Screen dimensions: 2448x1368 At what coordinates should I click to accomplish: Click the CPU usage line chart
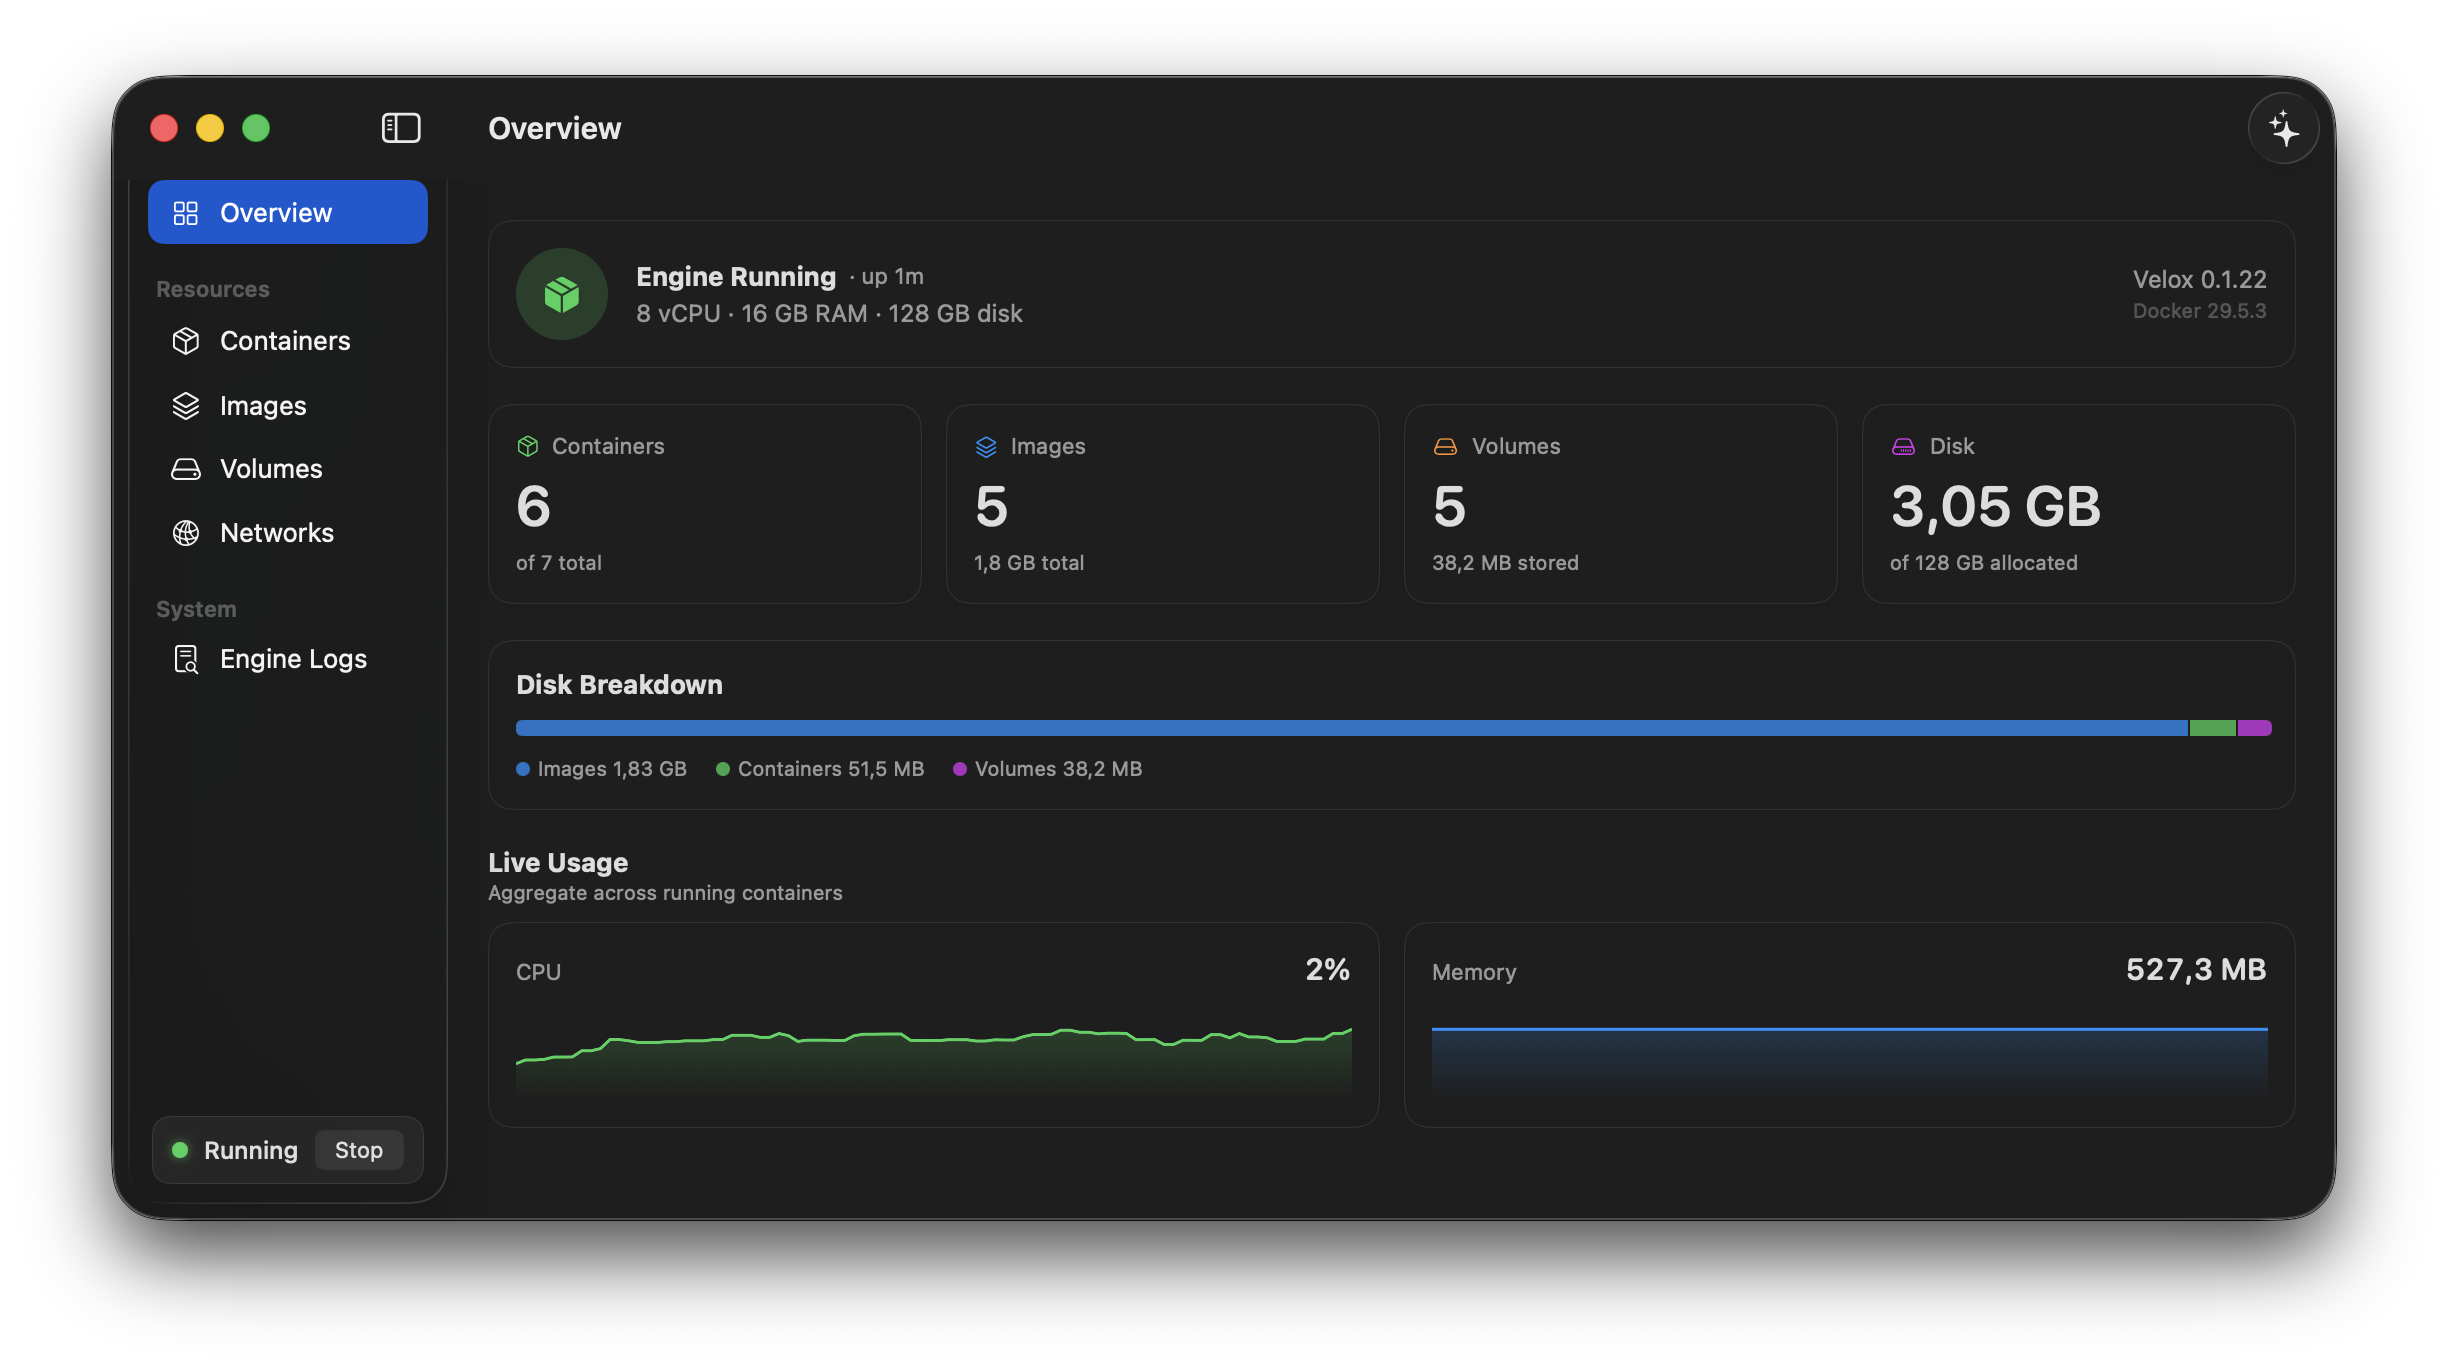[x=934, y=1062]
